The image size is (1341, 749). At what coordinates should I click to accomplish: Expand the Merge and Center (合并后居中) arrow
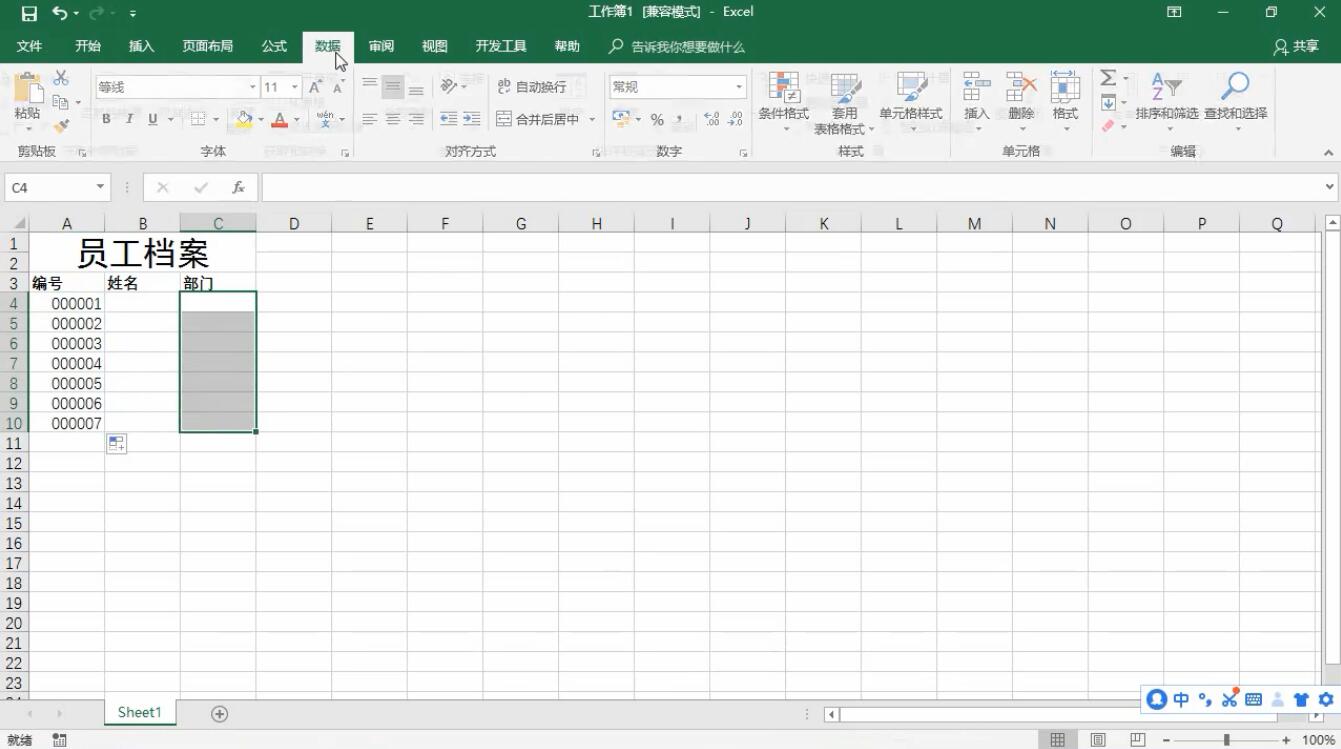pyautogui.click(x=592, y=119)
